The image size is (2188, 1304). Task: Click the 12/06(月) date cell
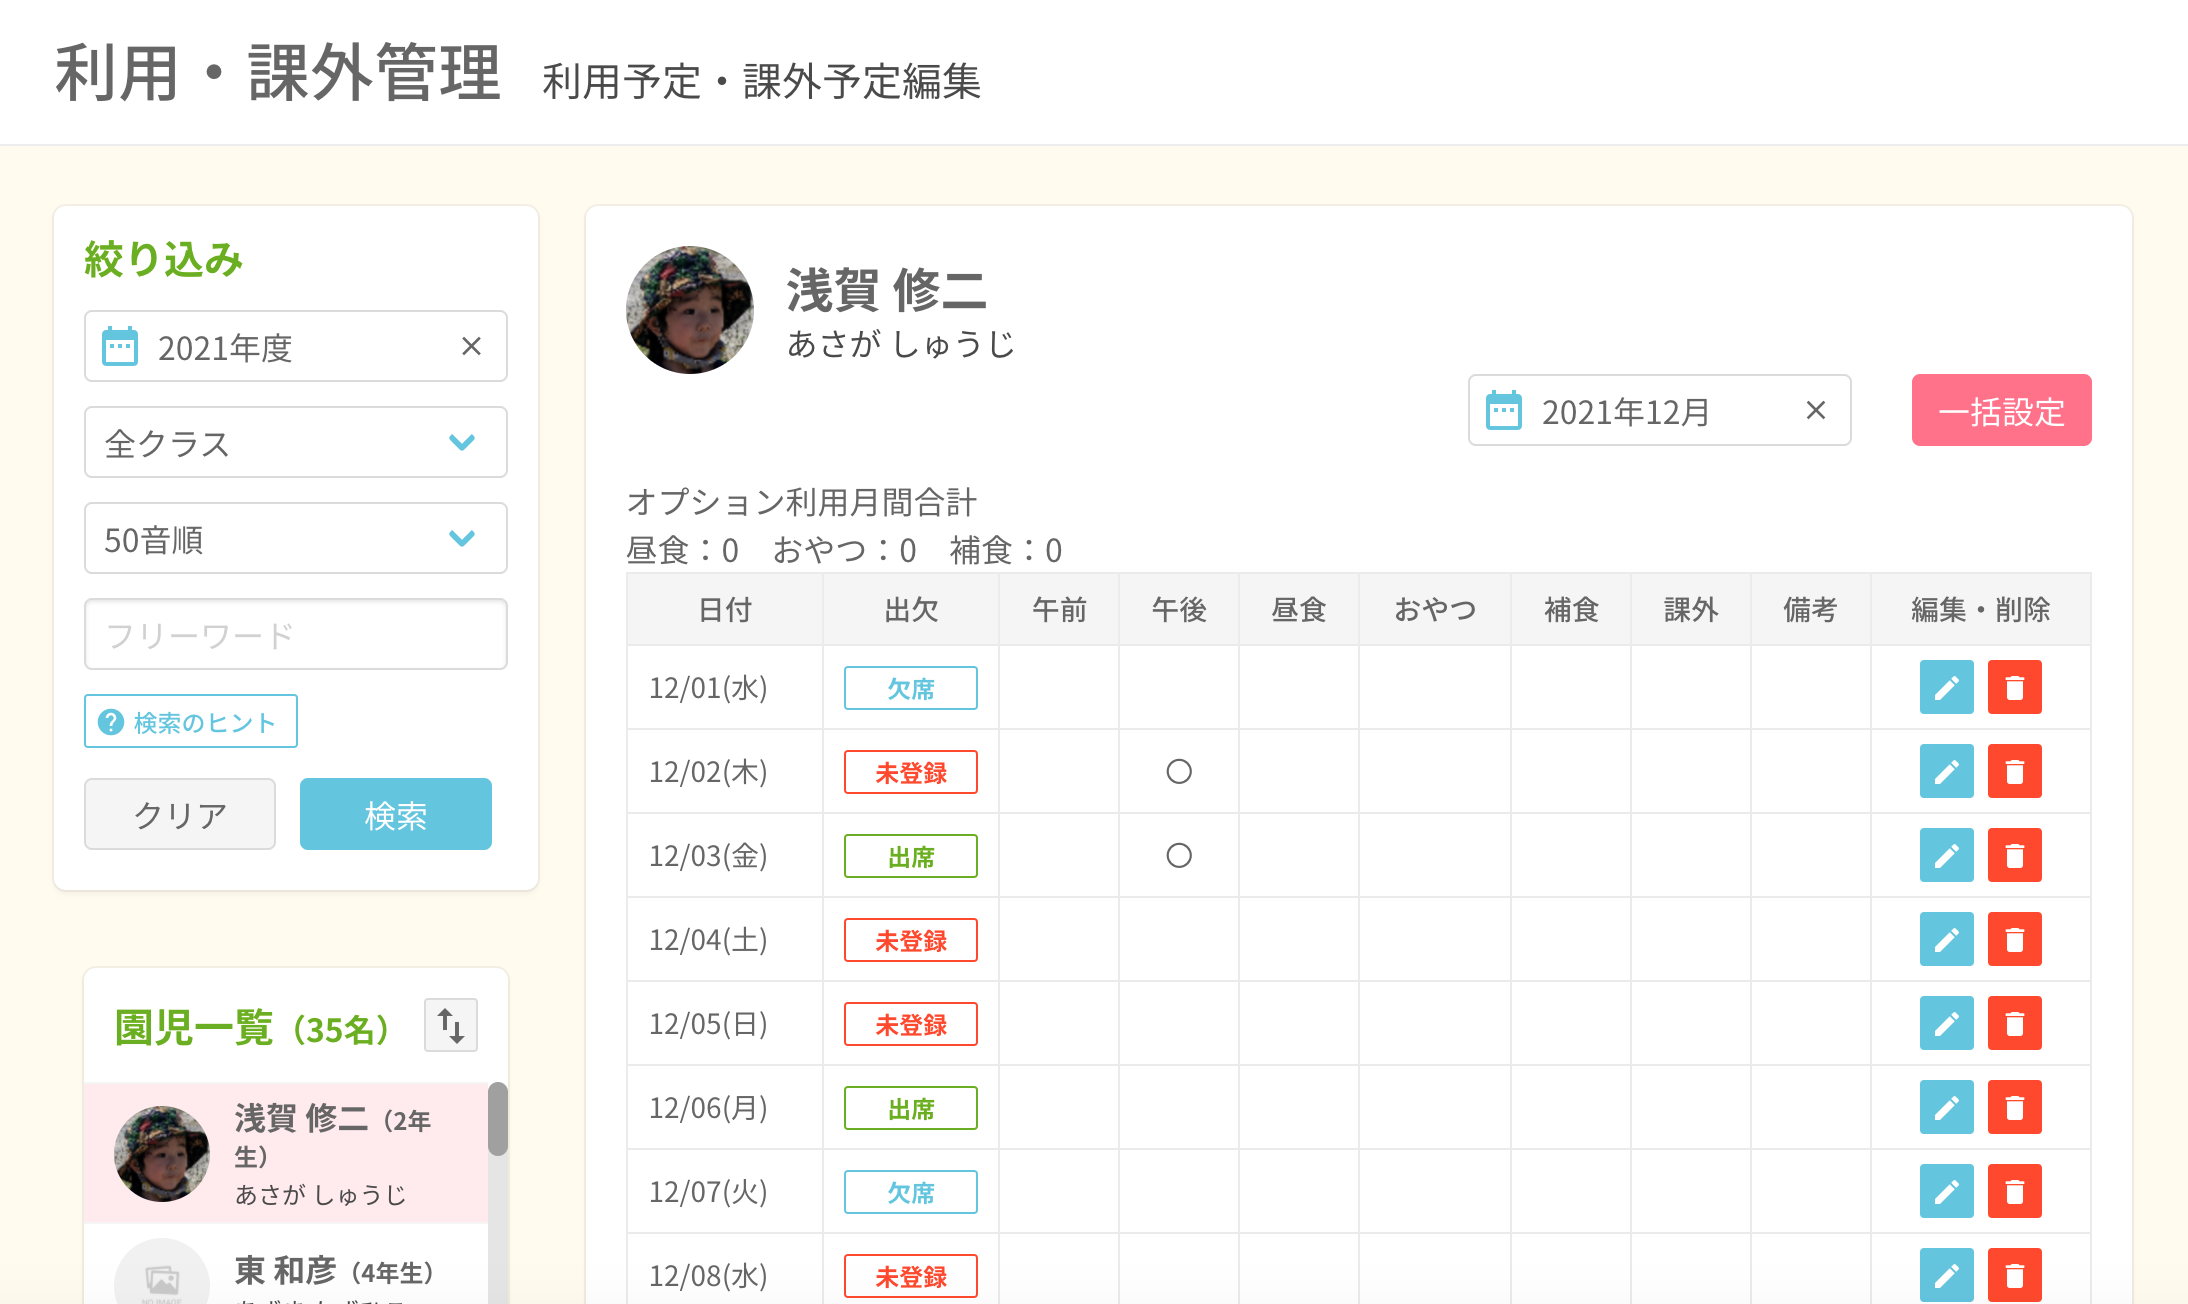[725, 1108]
